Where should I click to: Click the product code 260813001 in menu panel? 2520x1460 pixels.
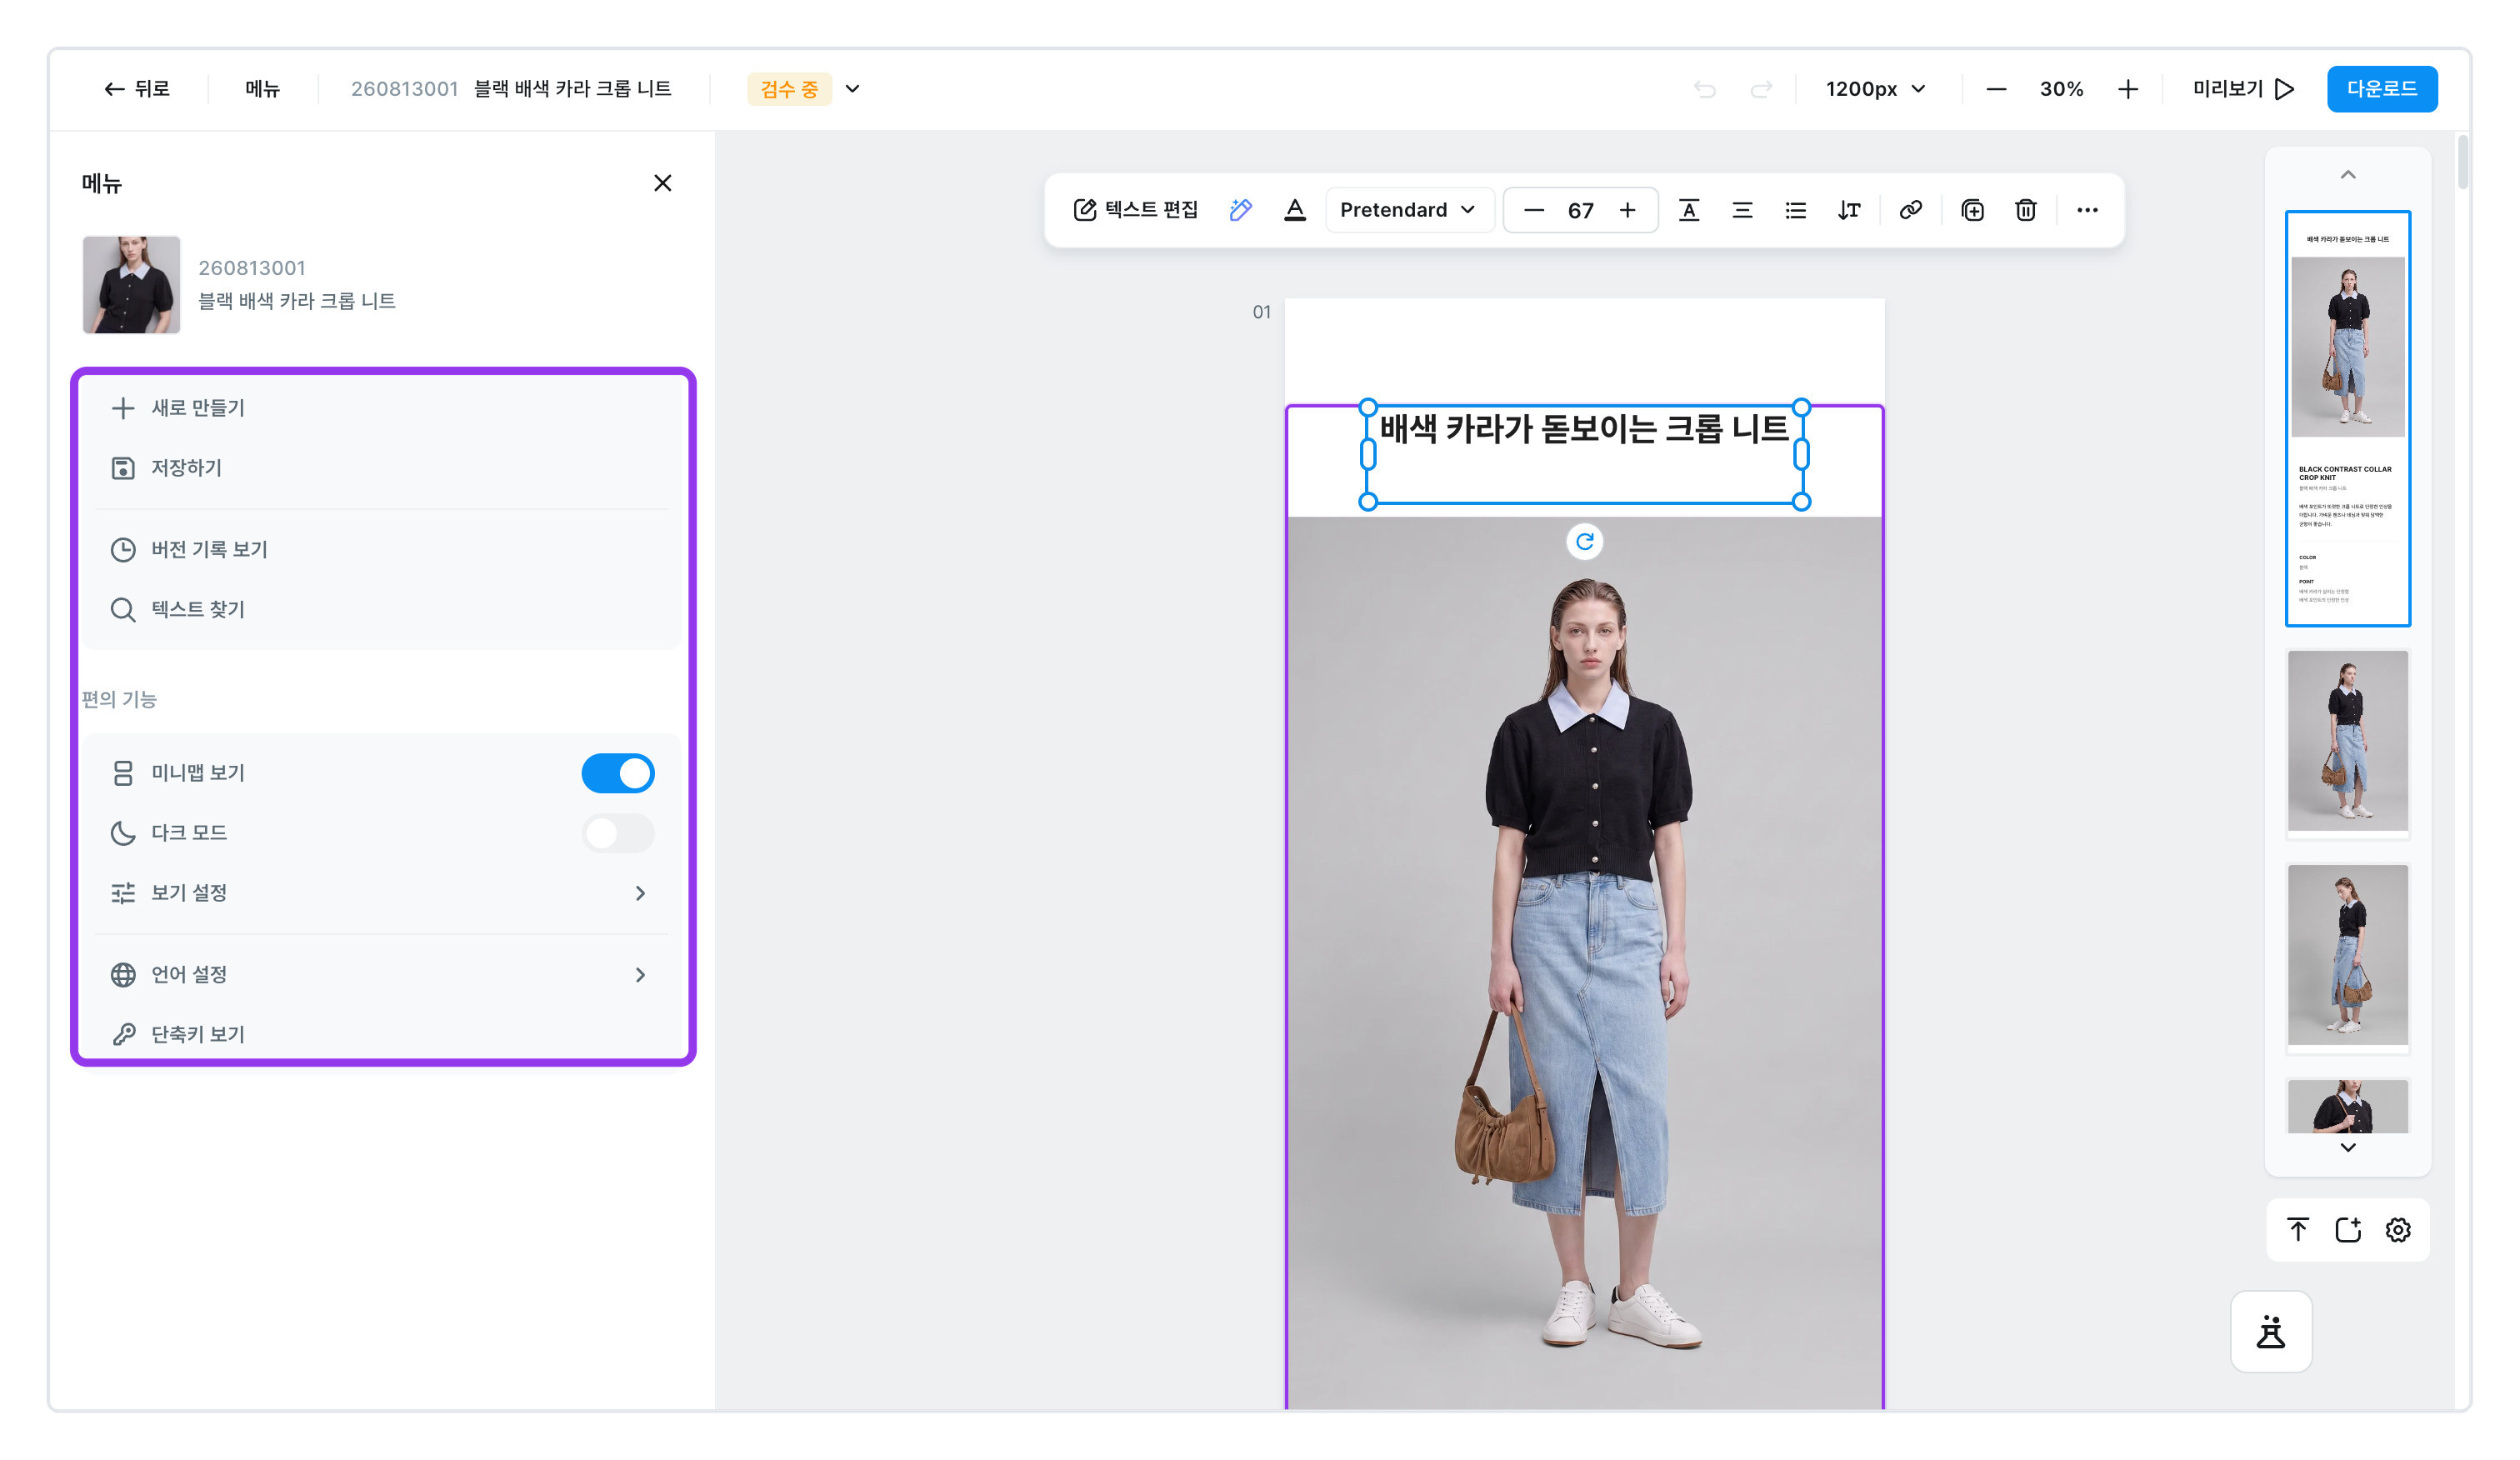click(x=252, y=268)
